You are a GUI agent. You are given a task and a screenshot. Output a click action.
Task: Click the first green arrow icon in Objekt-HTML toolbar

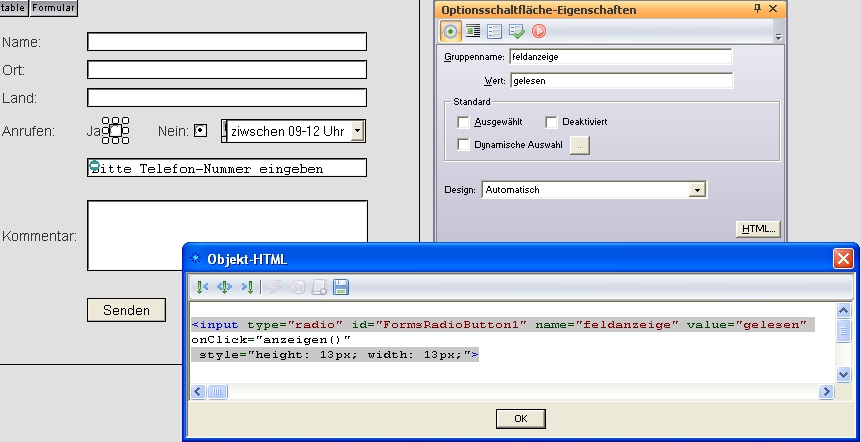coord(202,287)
